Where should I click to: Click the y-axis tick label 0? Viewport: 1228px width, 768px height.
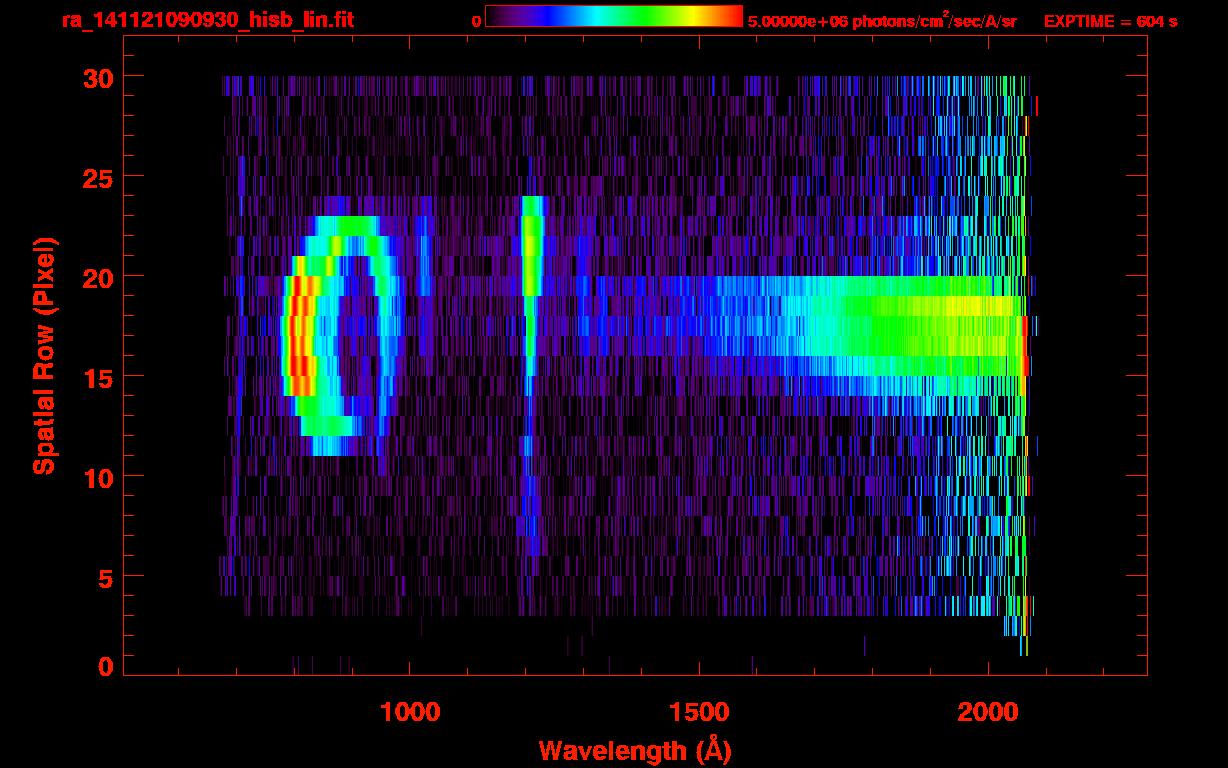(x=105, y=667)
